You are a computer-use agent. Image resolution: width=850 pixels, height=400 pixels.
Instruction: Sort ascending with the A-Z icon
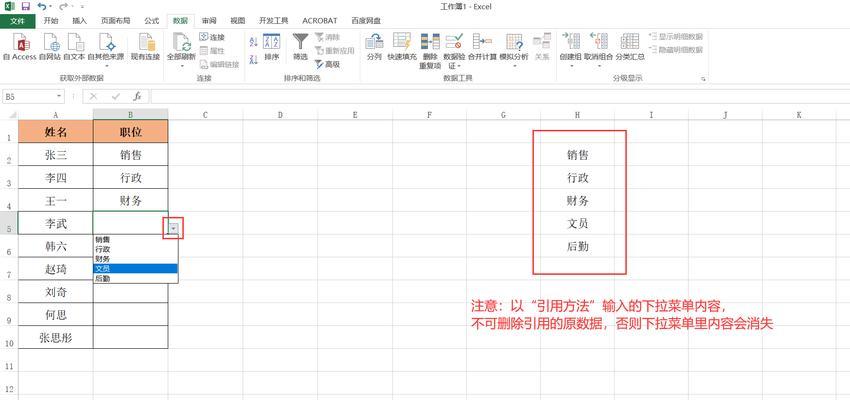click(253, 42)
